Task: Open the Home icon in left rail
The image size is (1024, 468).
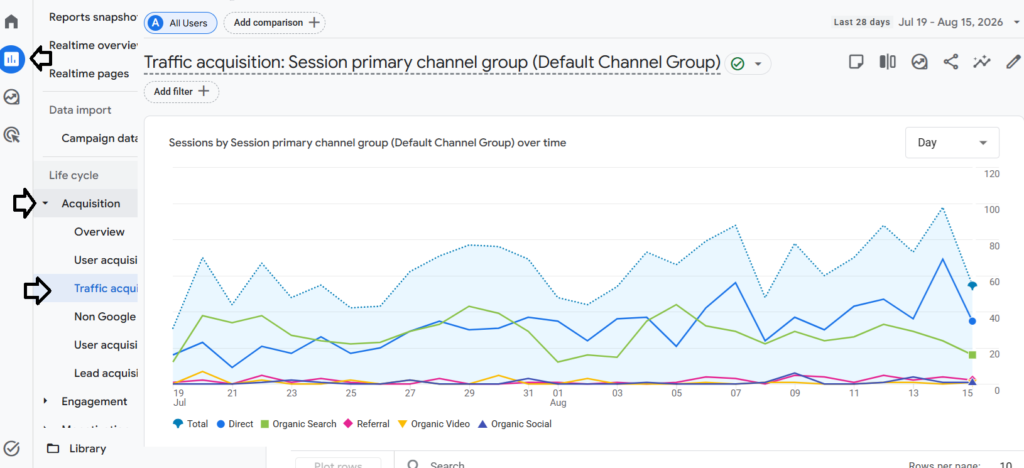Action: coord(12,22)
